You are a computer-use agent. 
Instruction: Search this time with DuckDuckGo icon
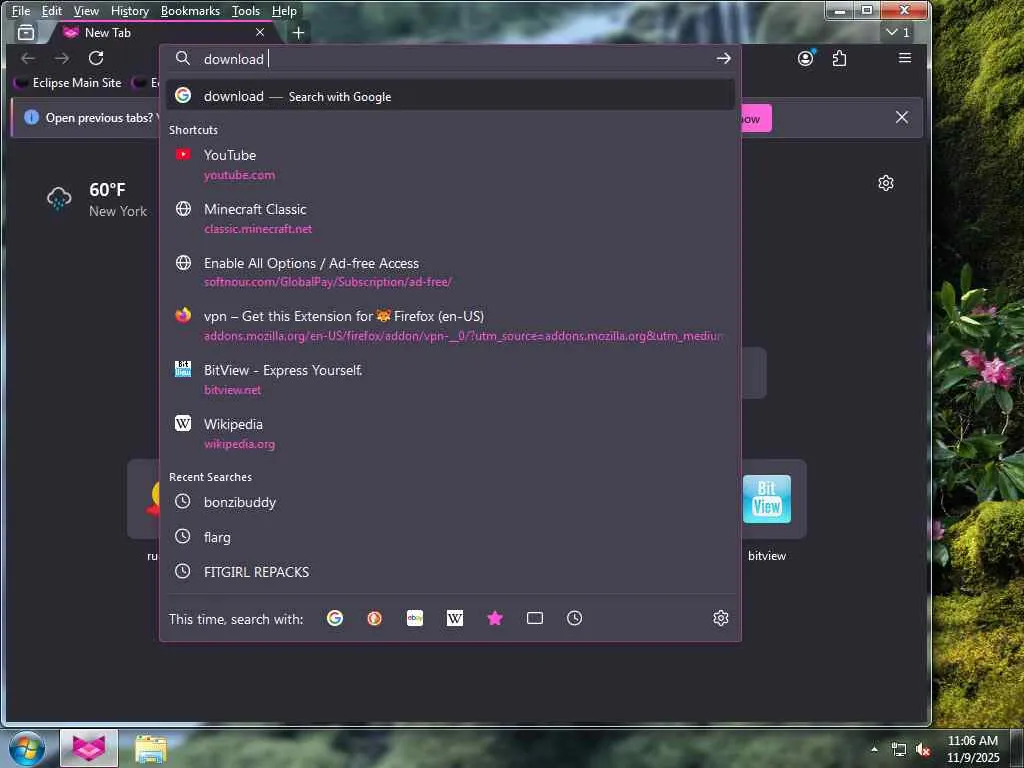click(375, 618)
